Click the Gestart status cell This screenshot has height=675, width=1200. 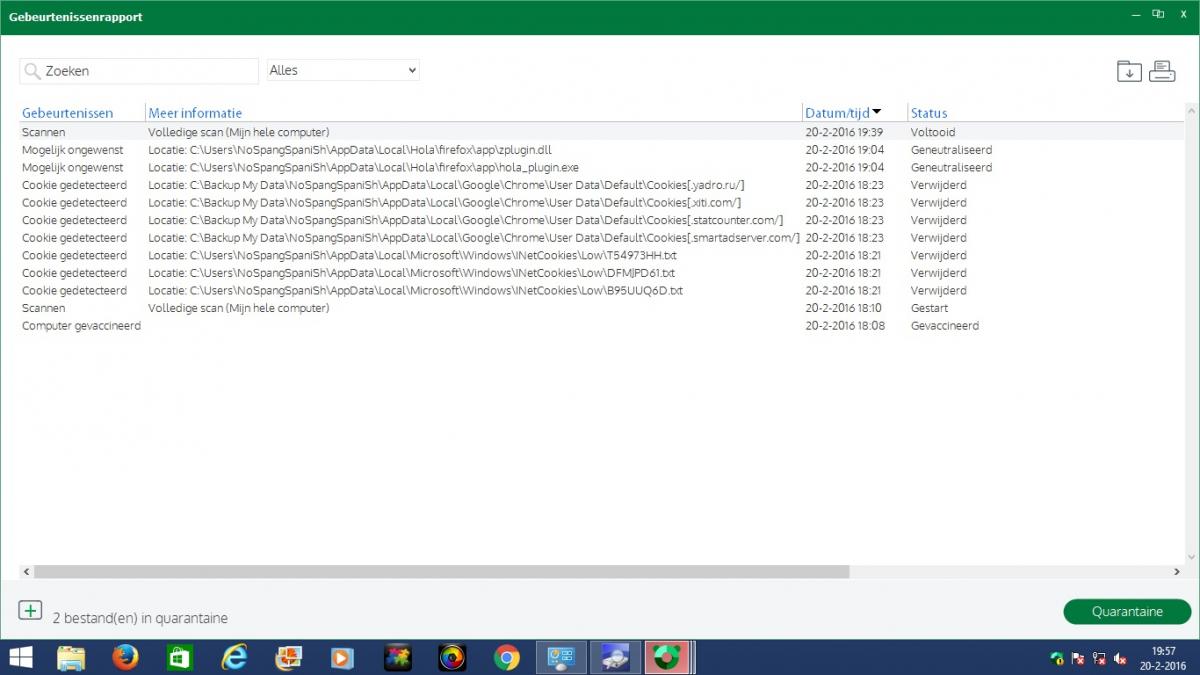click(929, 308)
